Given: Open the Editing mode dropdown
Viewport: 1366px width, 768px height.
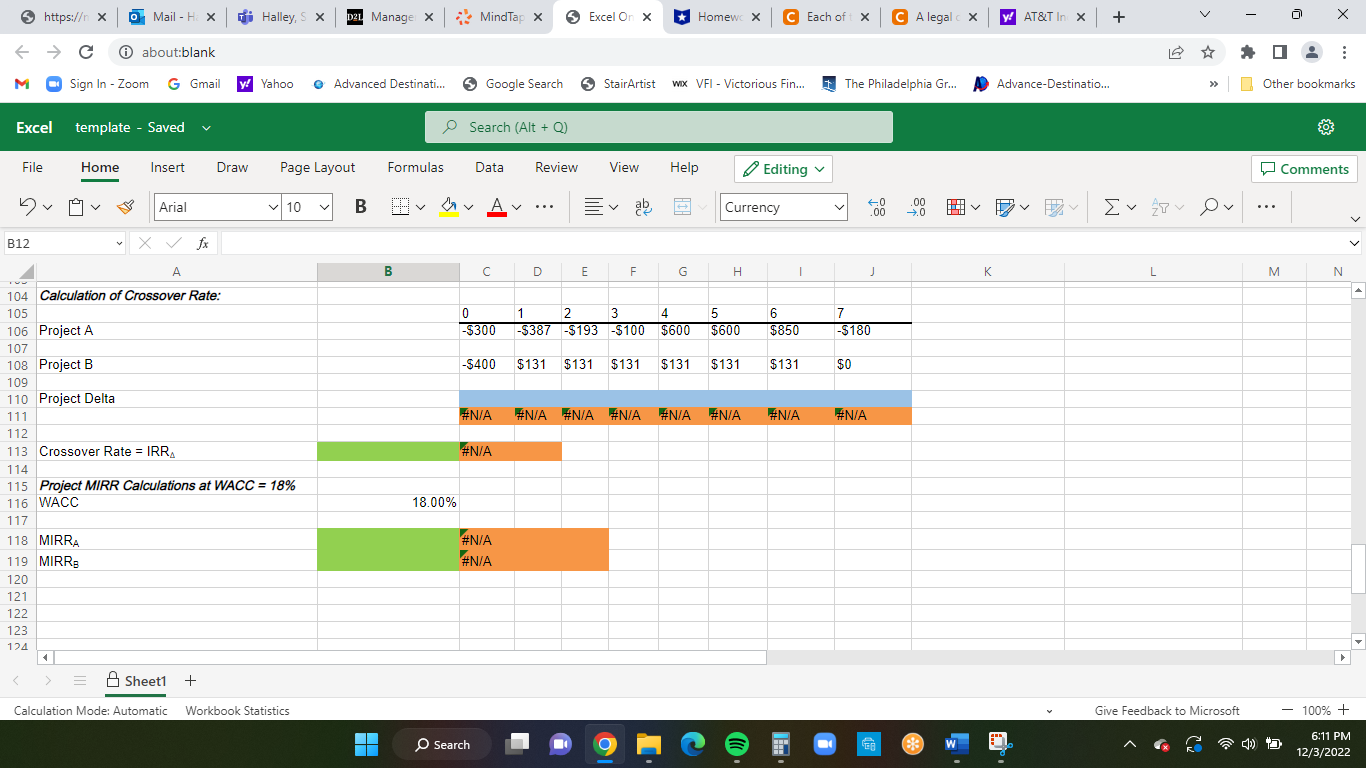Looking at the screenshot, I should click(783, 169).
